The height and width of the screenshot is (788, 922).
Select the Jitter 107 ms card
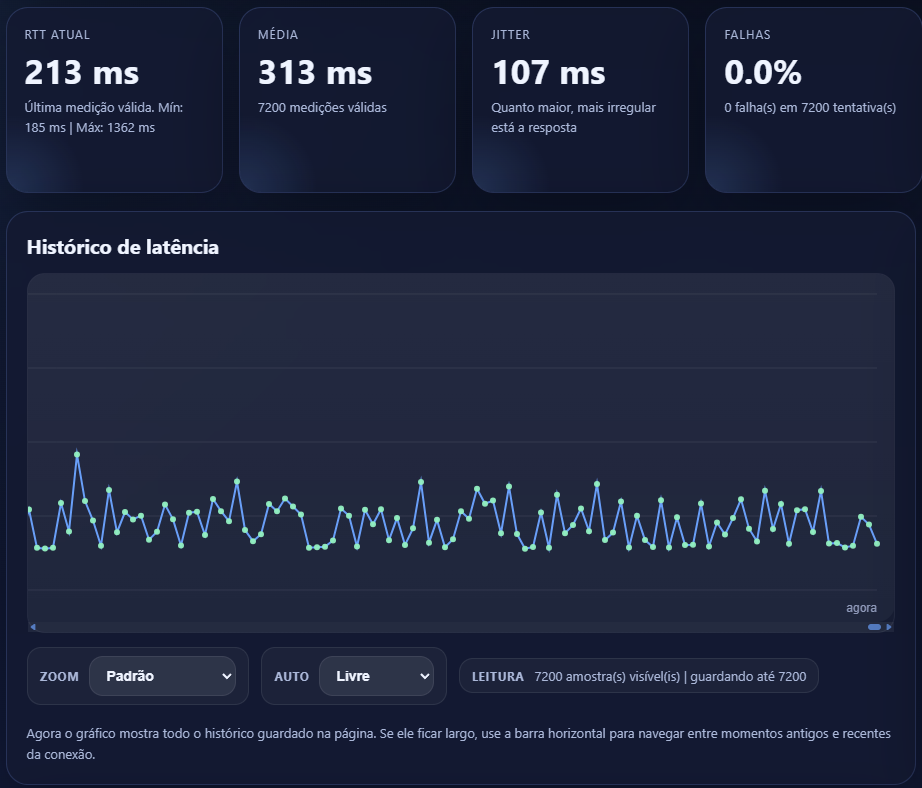[x=580, y=100]
